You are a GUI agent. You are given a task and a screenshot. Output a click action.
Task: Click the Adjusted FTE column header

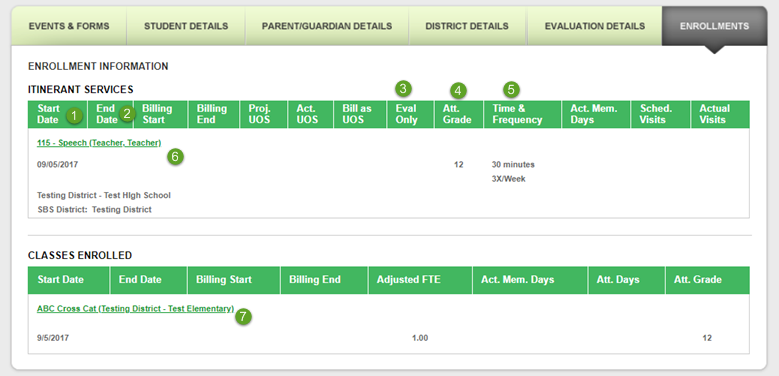(420, 280)
